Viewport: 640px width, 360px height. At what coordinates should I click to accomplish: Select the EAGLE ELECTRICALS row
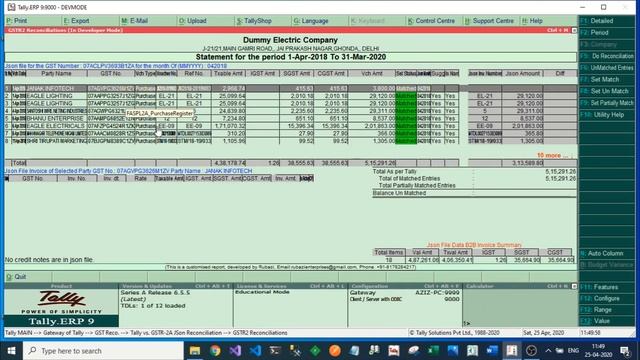(x=291, y=126)
